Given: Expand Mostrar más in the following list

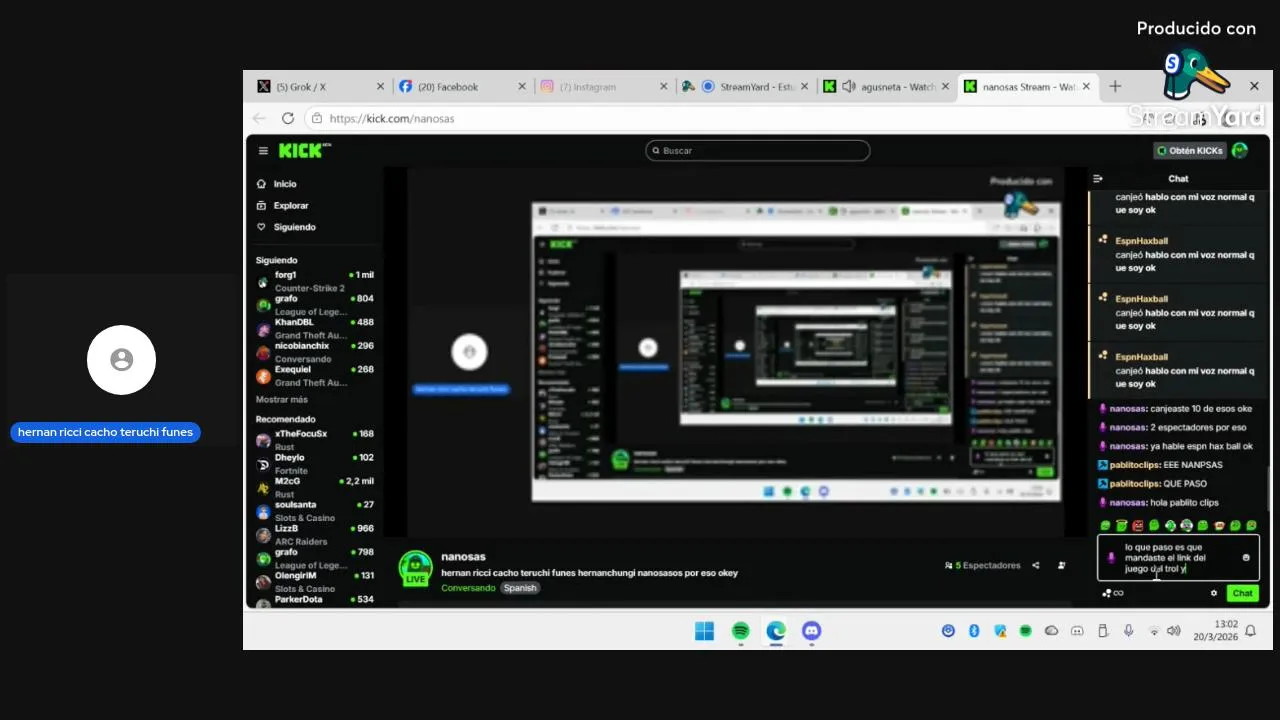Looking at the screenshot, I should [x=281, y=399].
